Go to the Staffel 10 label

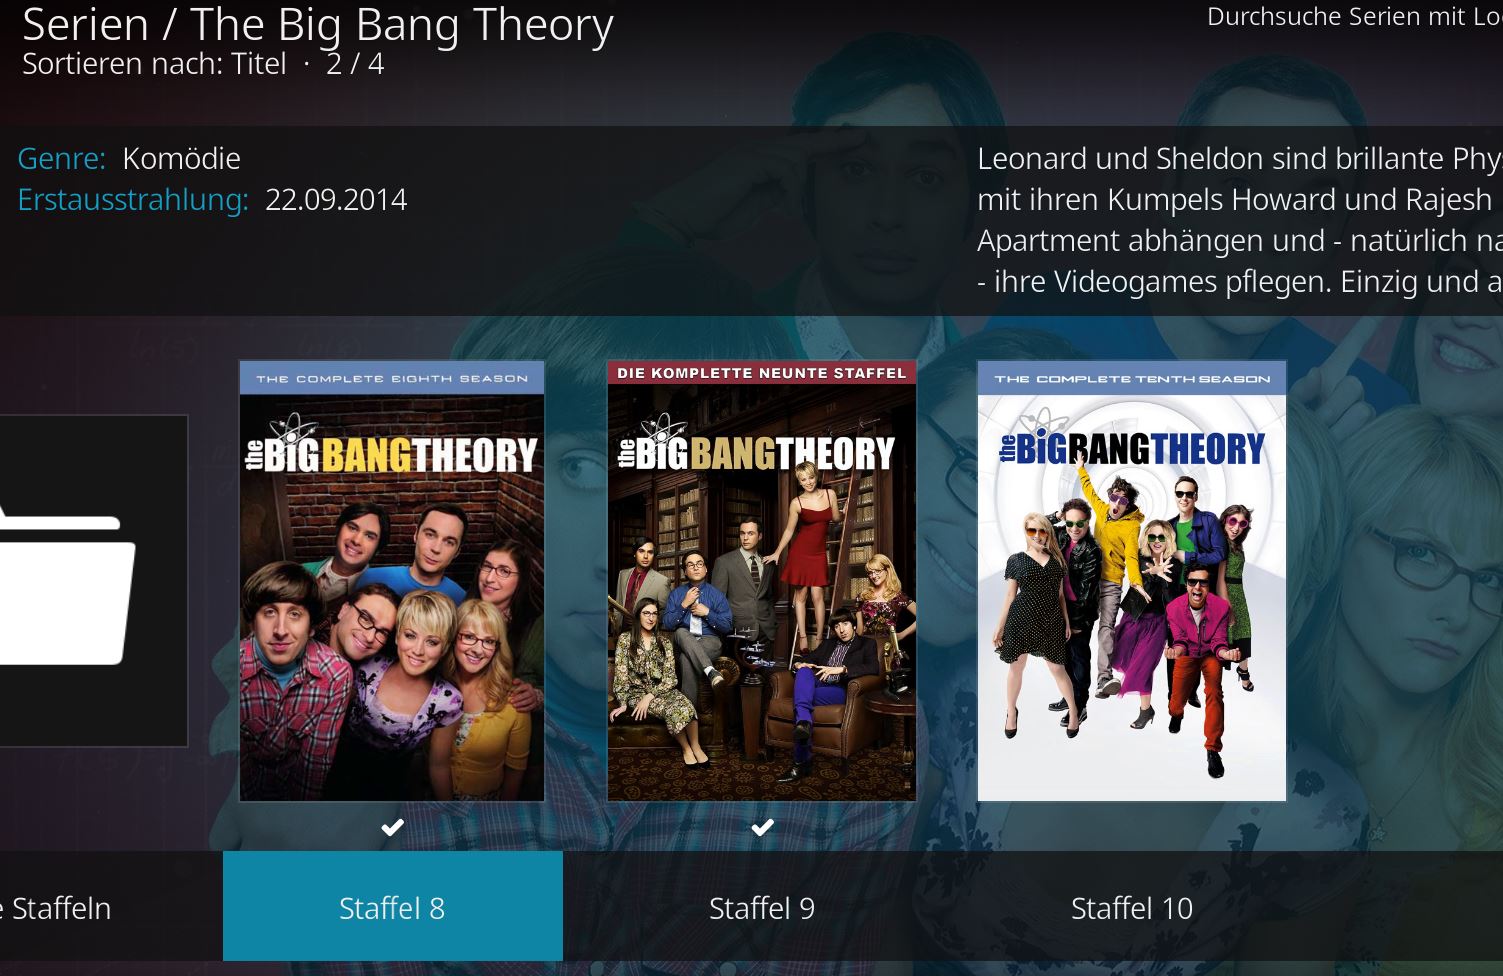point(1132,908)
